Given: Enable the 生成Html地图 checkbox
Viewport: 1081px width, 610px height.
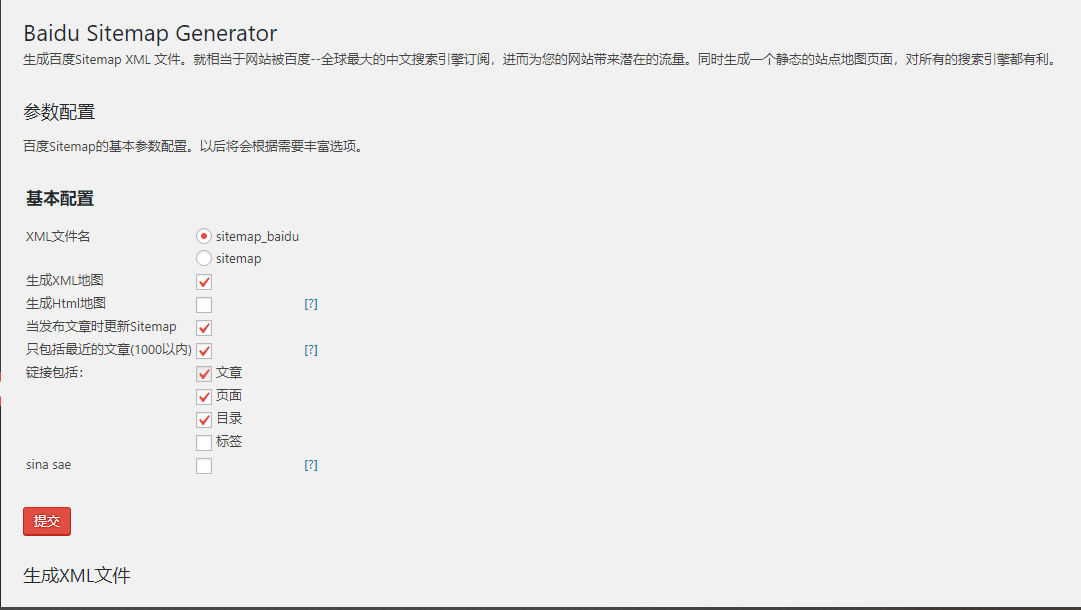Looking at the screenshot, I should (204, 305).
